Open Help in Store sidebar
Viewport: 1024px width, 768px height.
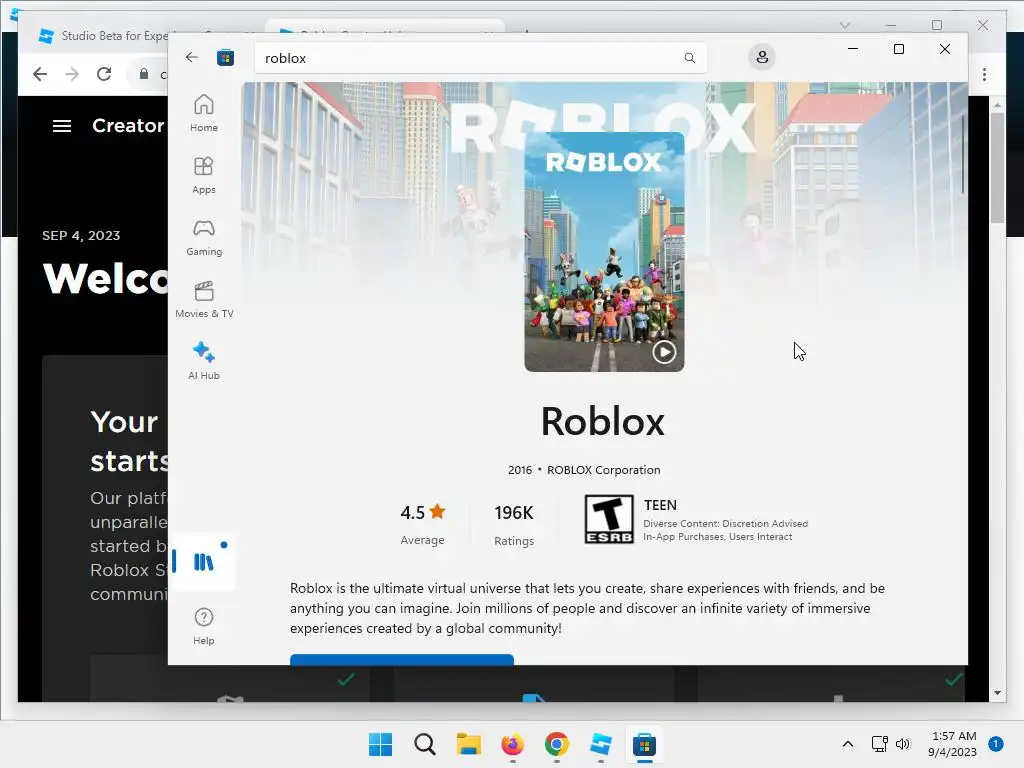click(x=204, y=627)
